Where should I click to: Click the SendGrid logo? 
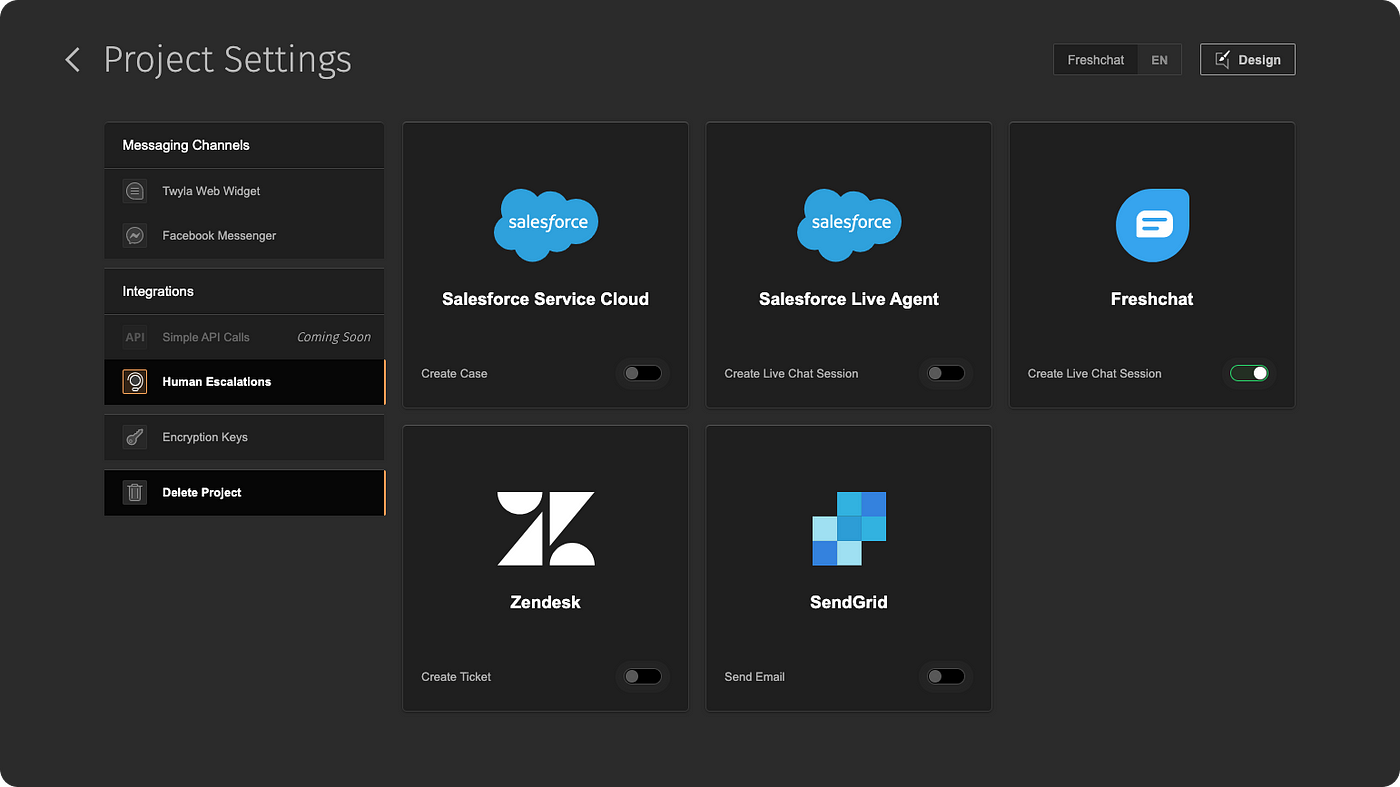click(x=849, y=528)
